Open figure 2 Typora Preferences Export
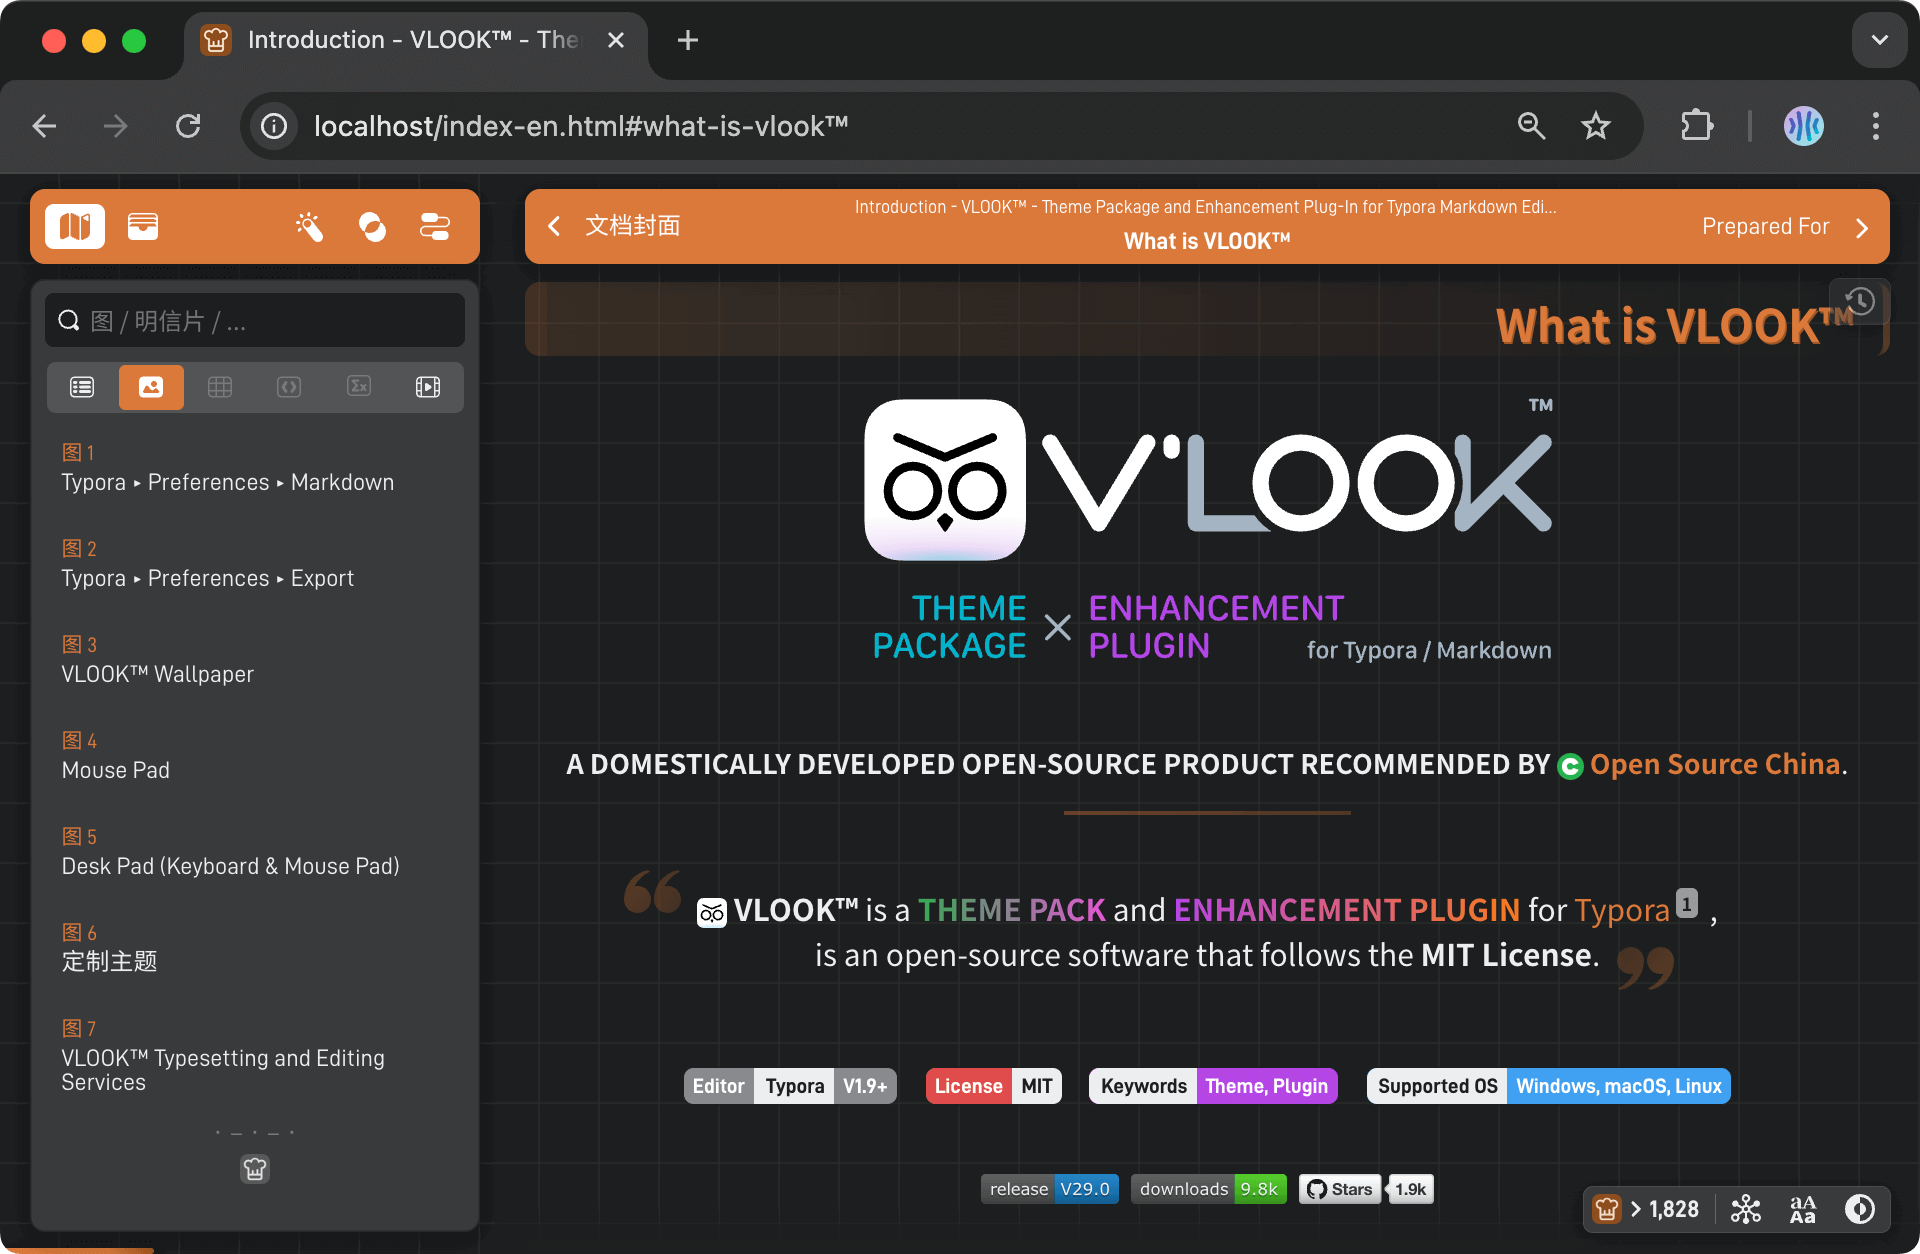The width and height of the screenshot is (1920, 1254). [x=208, y=564]
